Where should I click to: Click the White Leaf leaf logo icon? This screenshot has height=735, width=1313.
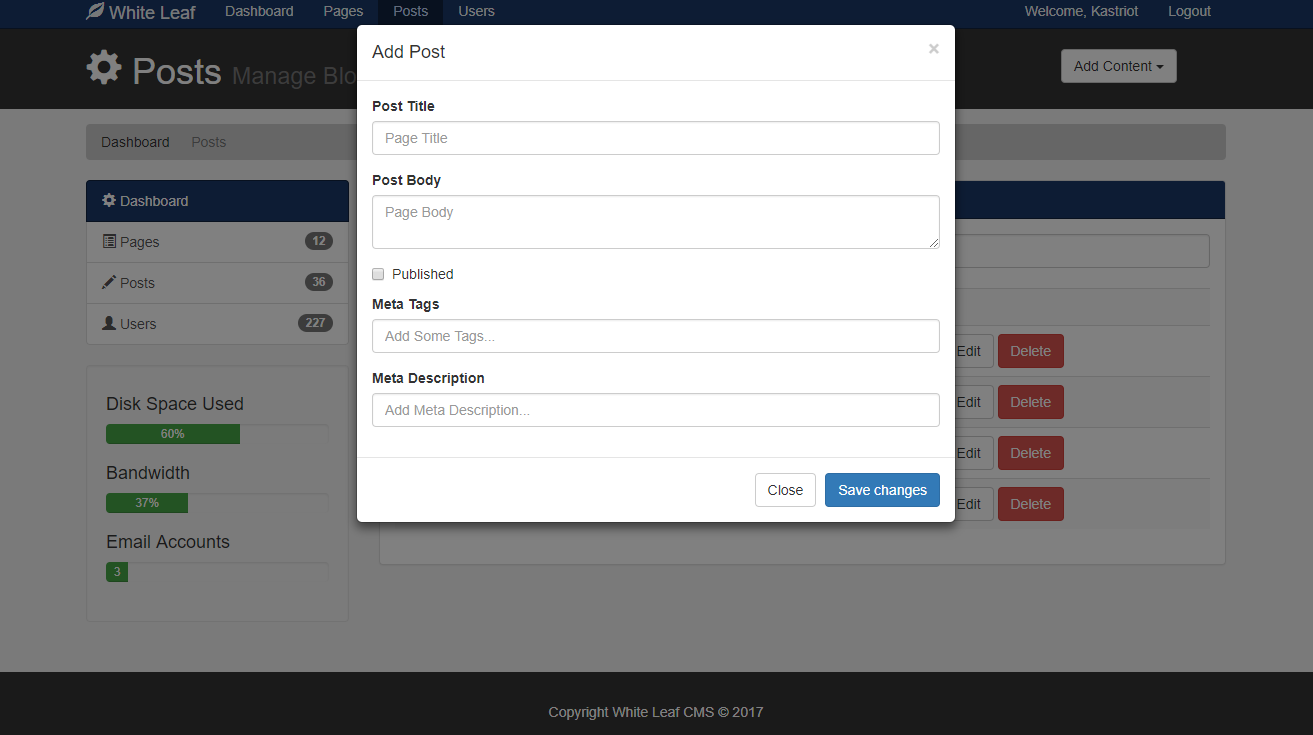tap(94, 11)
